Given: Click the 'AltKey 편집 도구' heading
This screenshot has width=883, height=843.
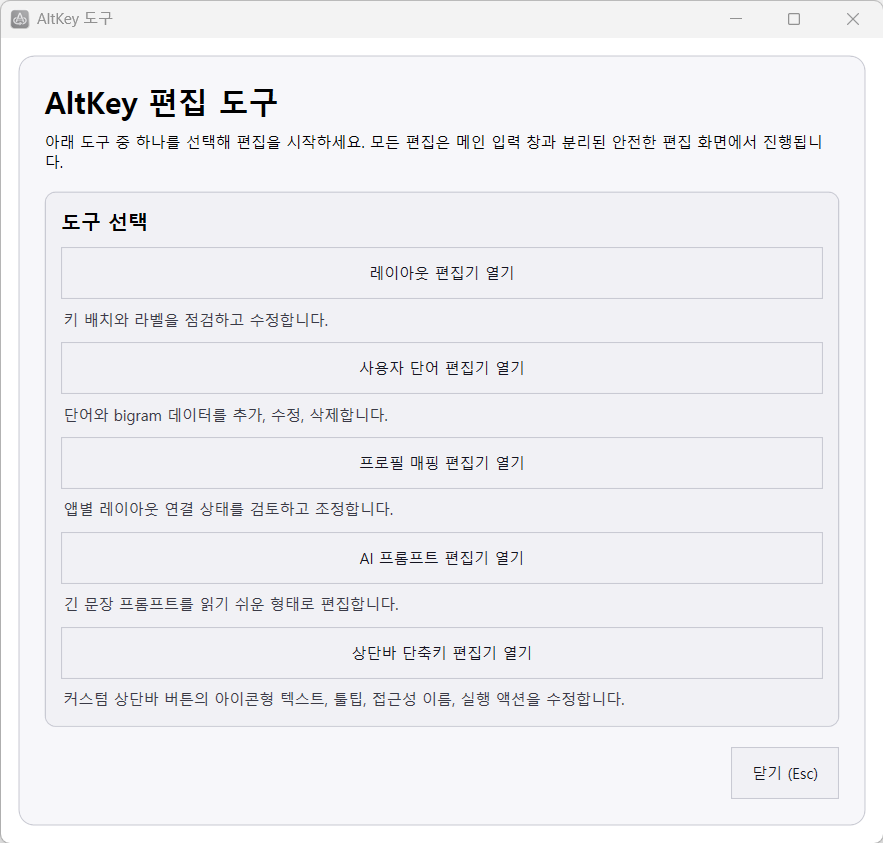Looking at the screenshot, I should coord(161,104).
